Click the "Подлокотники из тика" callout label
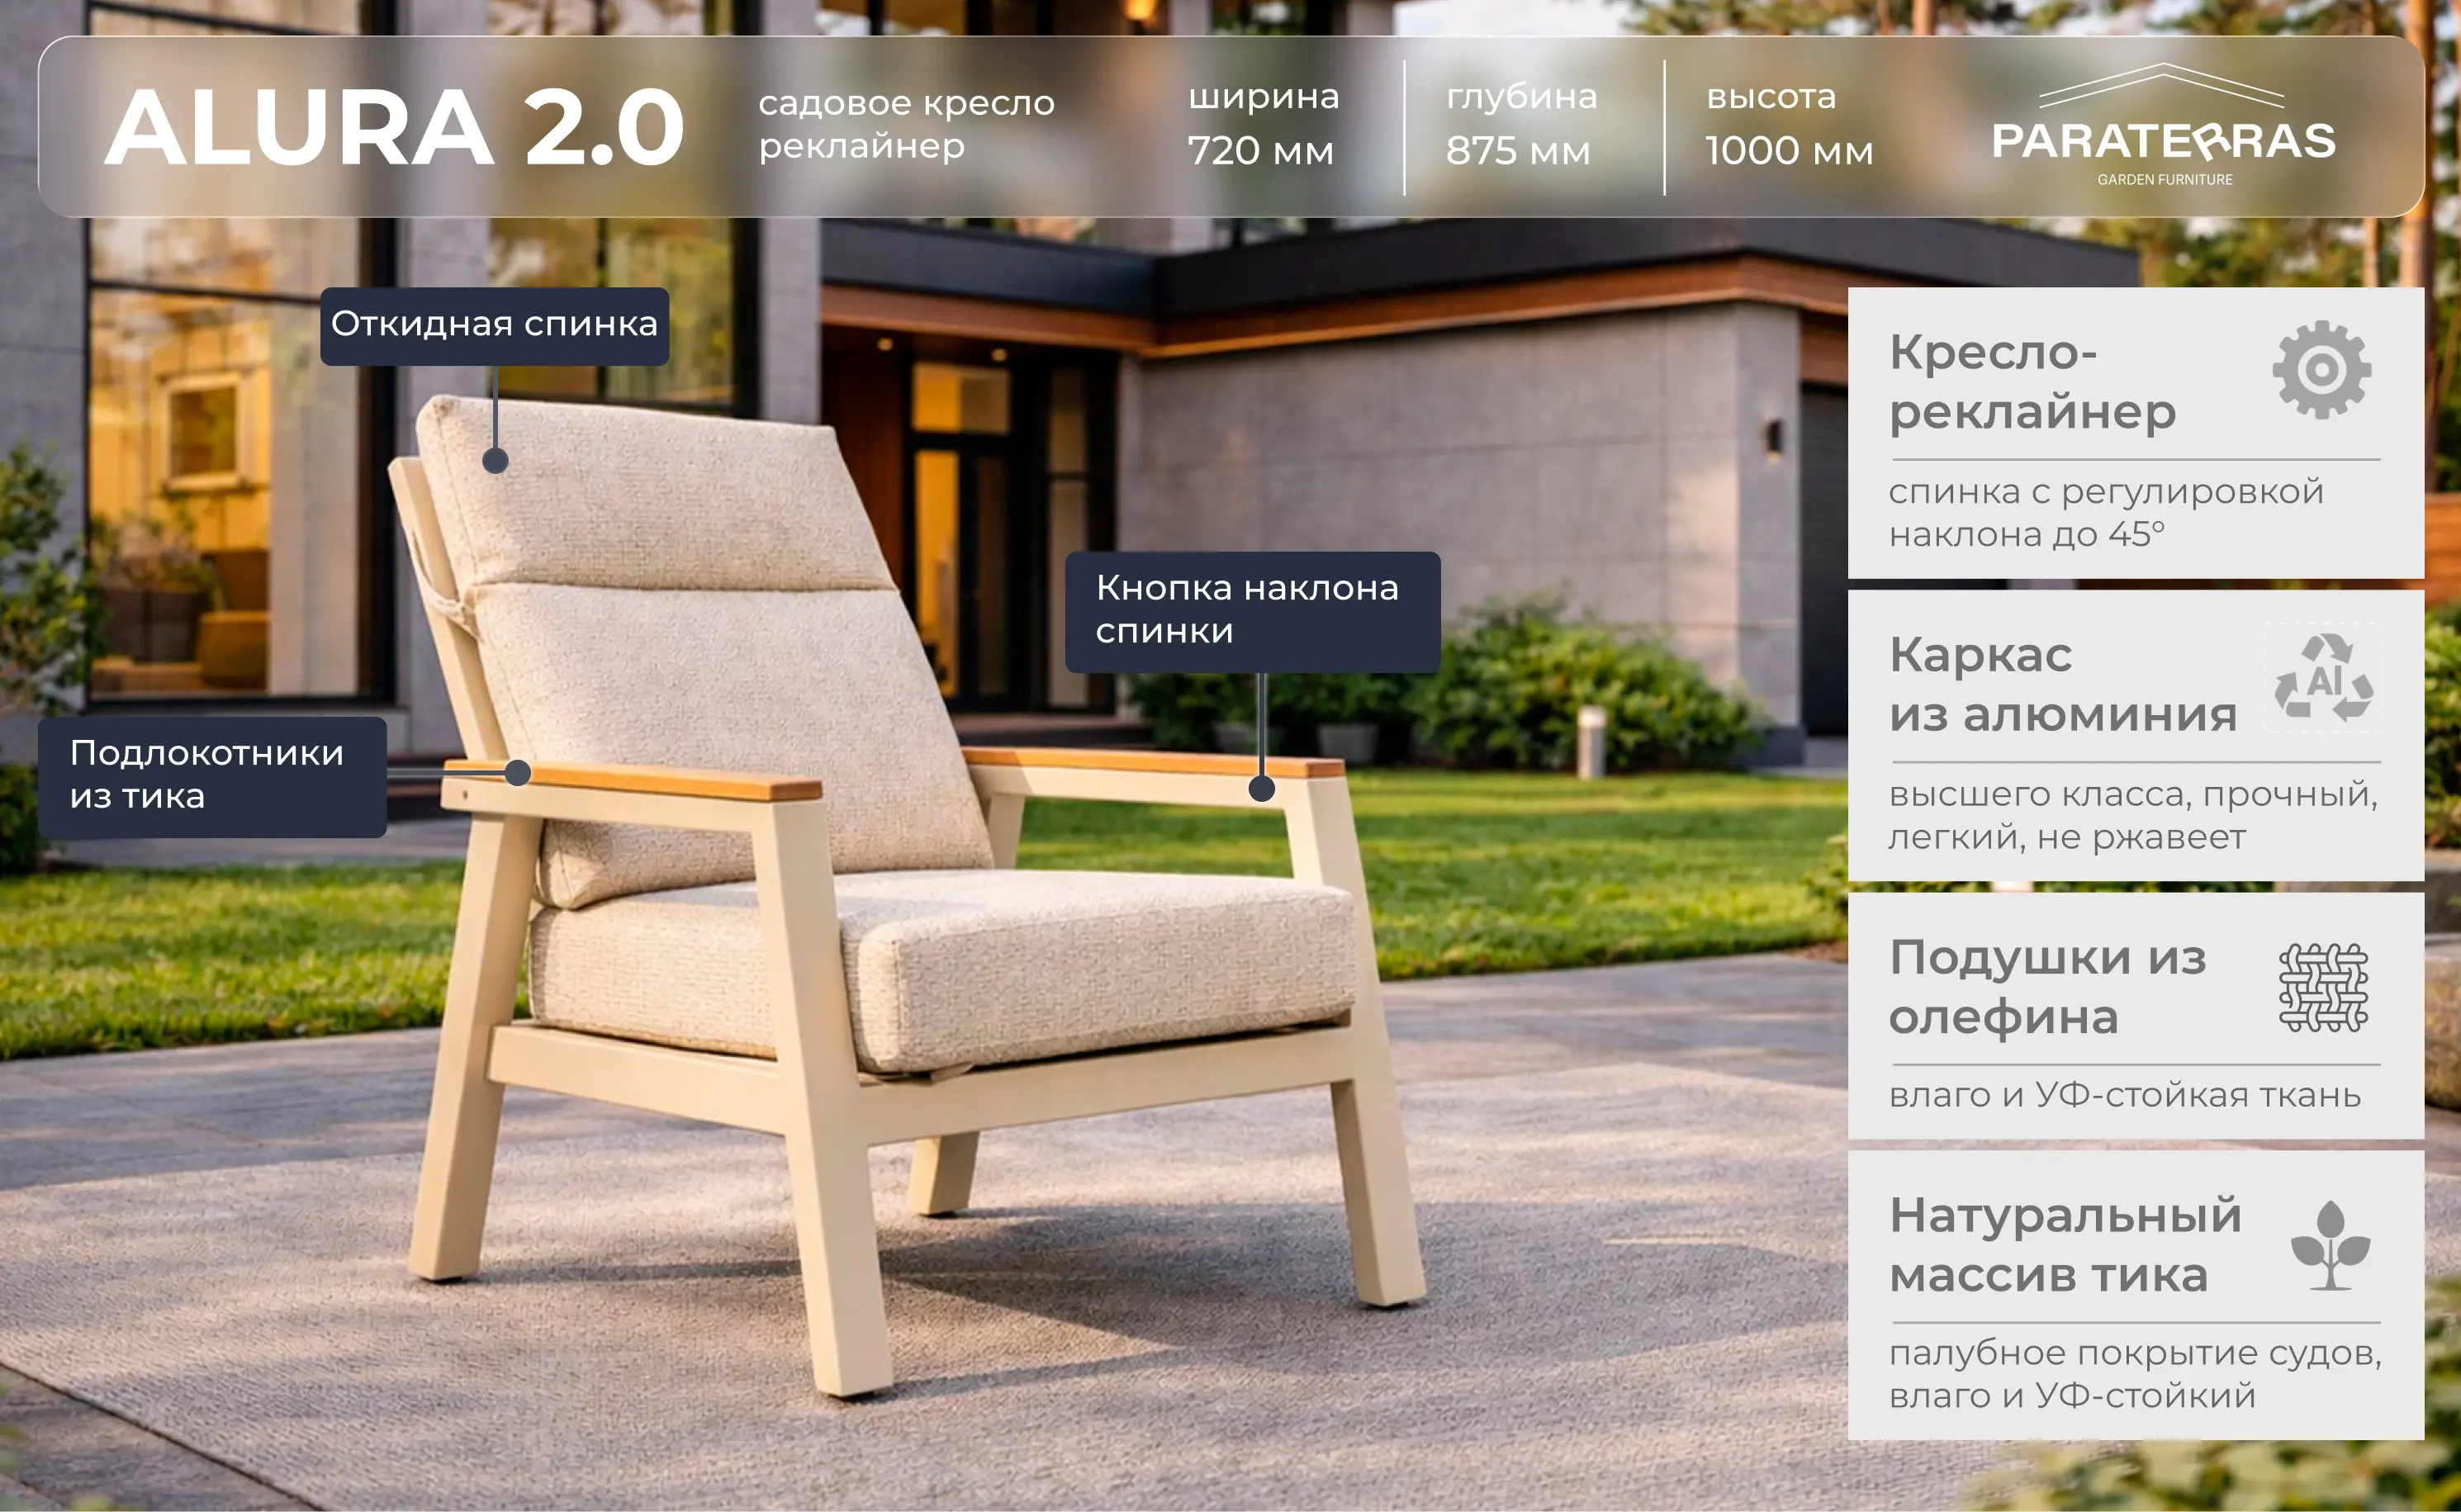 [212, 777]
